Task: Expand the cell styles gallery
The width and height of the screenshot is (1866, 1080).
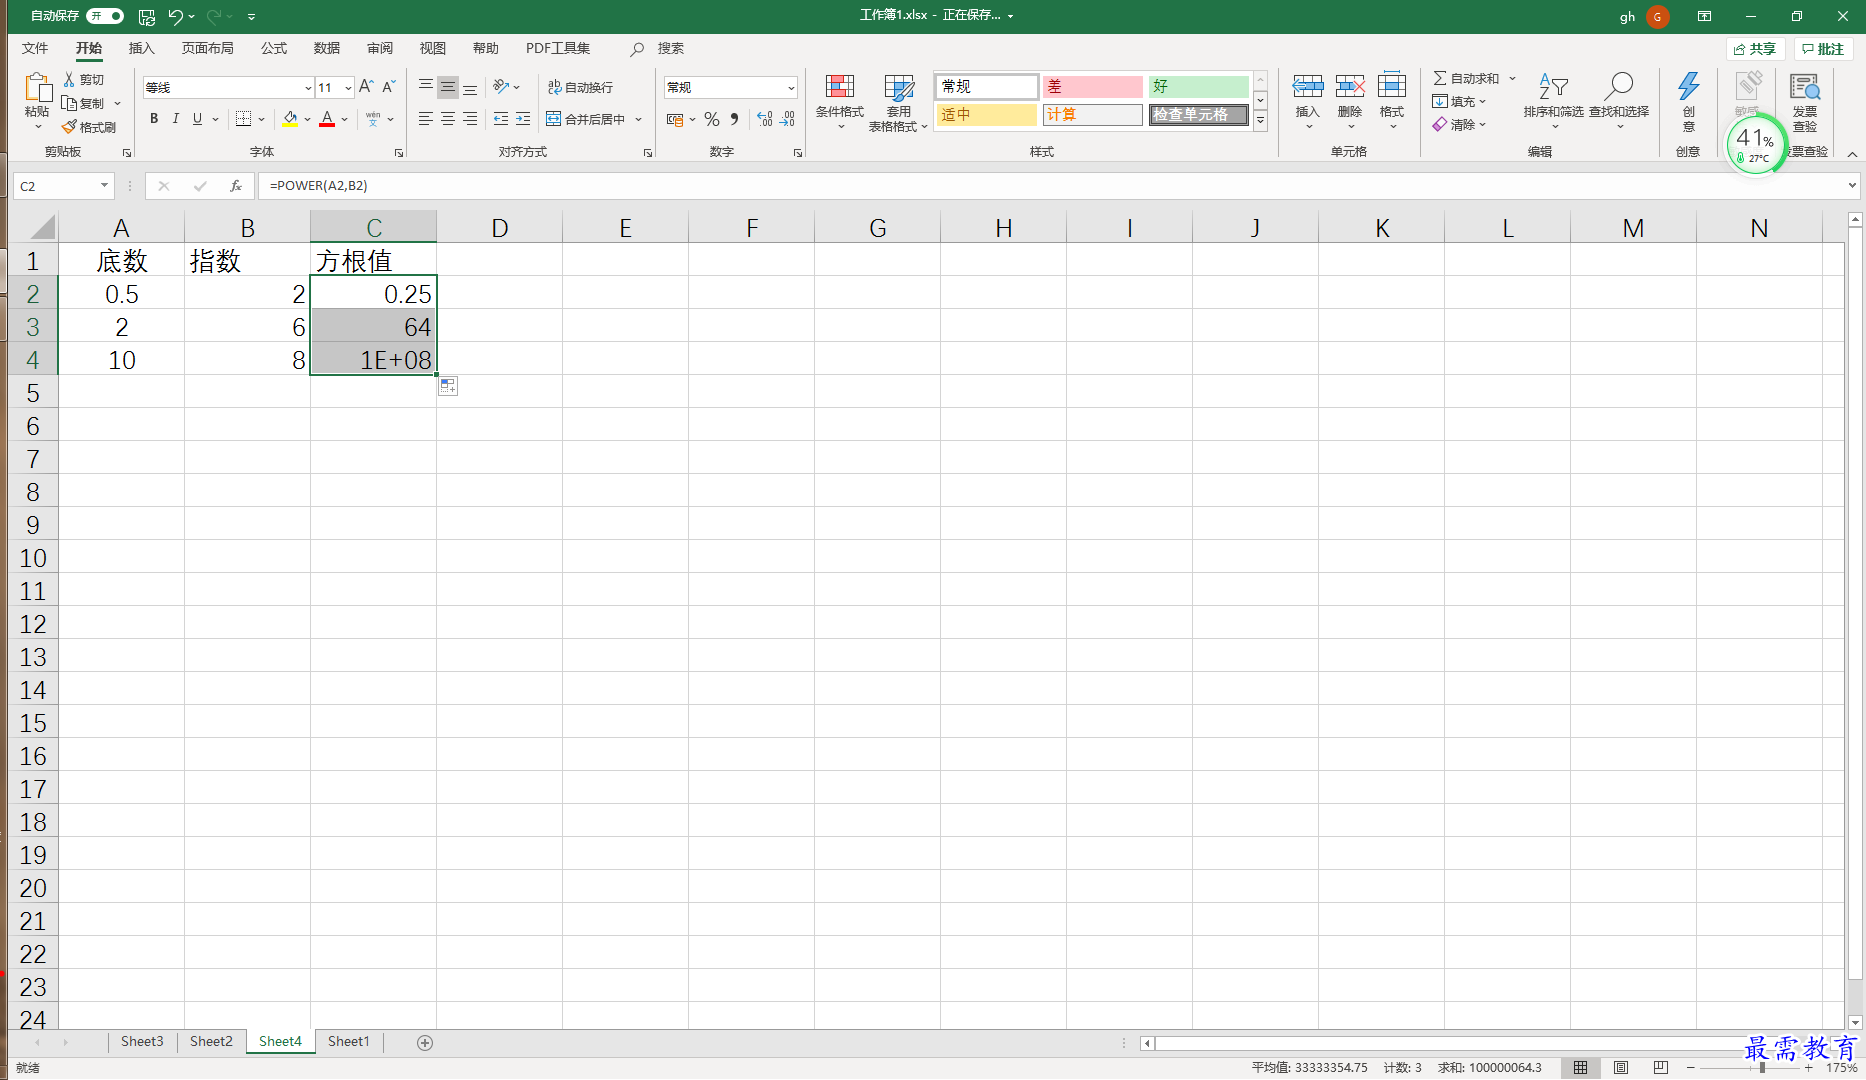Action: (x=1260, y=121)
